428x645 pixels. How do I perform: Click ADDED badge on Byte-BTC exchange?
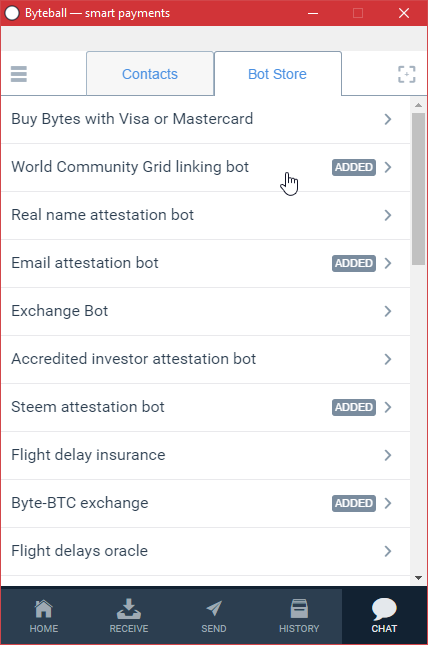(354, 503)
